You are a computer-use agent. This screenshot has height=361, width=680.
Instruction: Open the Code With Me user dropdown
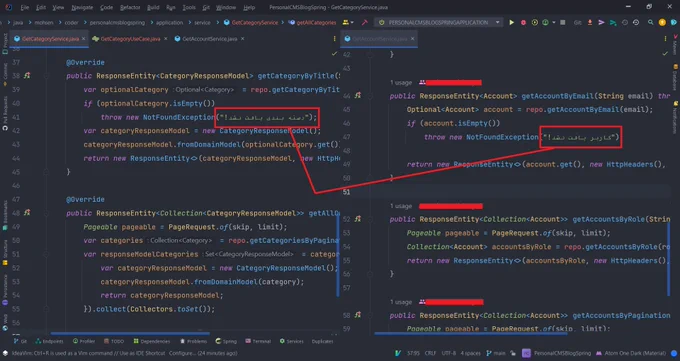[x=348, y=22]
